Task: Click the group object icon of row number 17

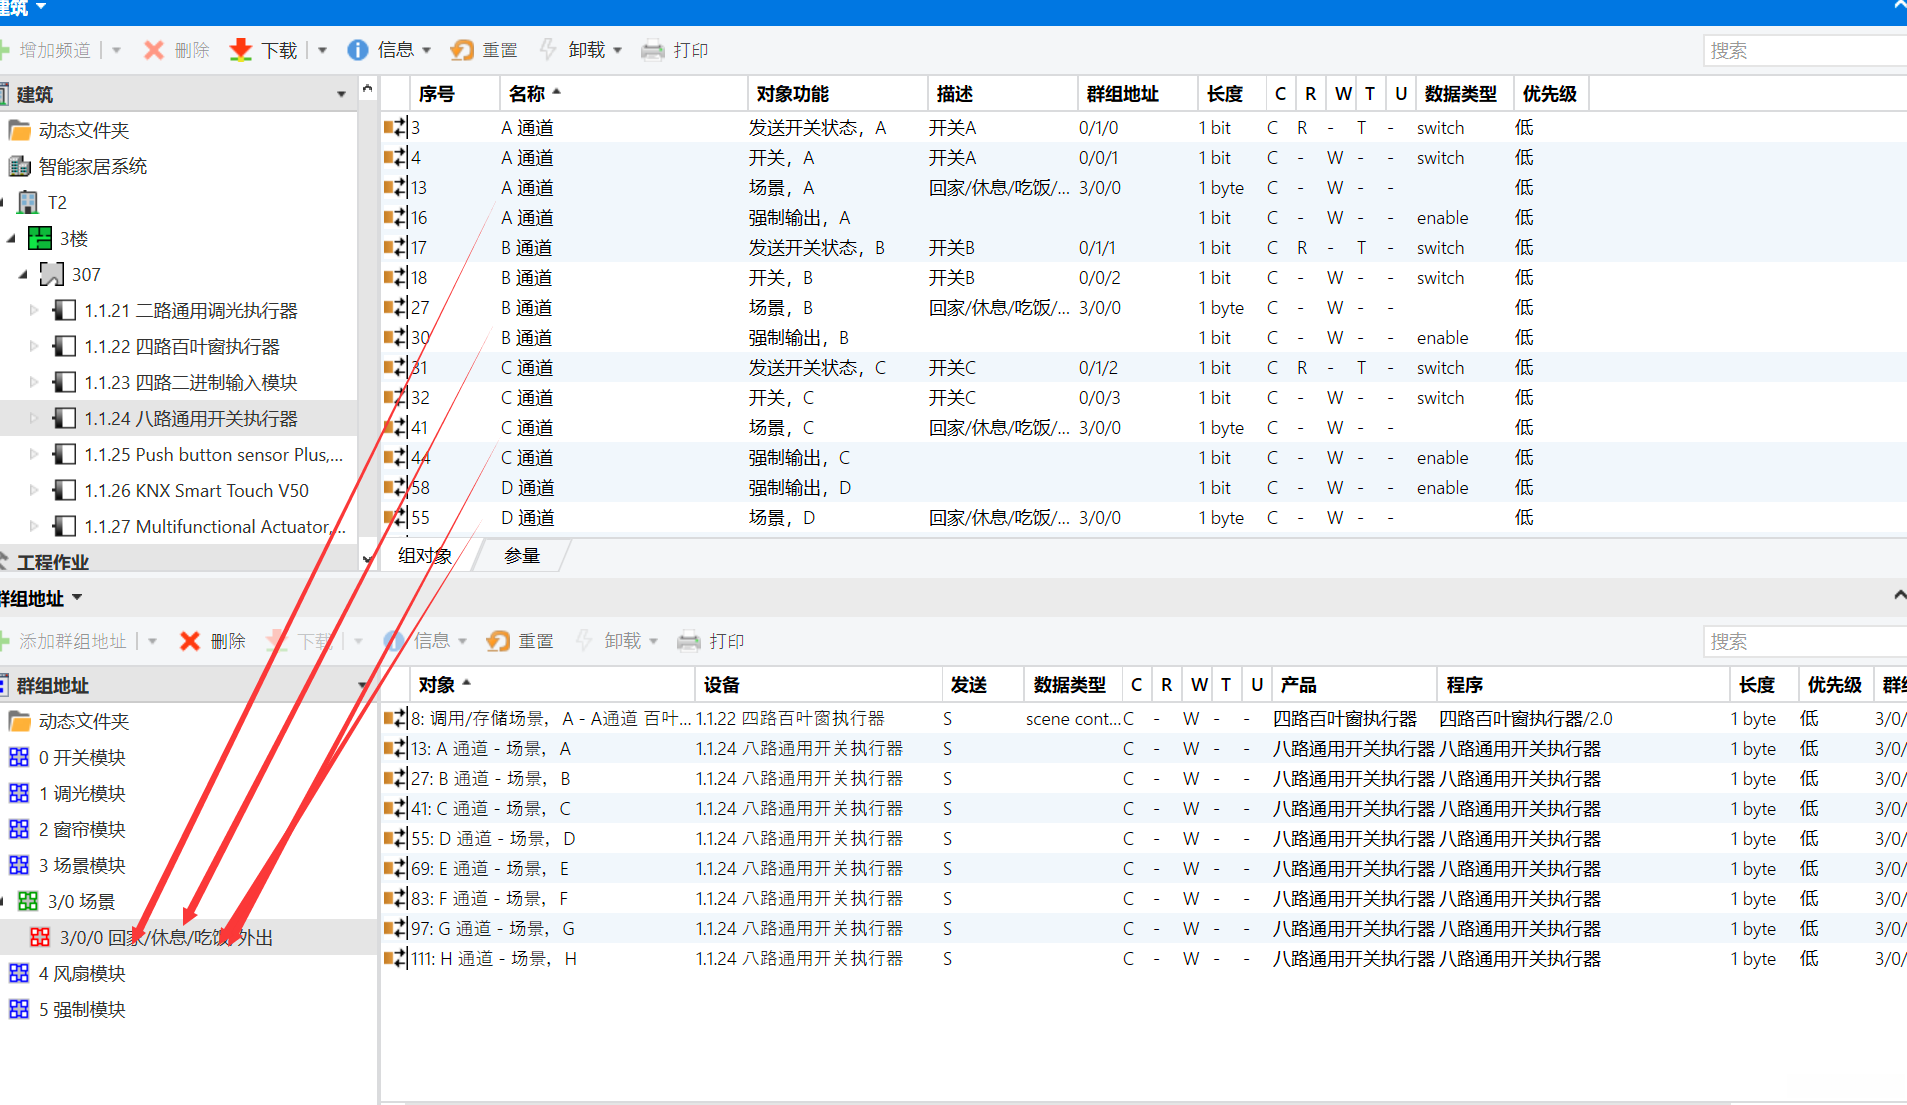Action: click(396, 248)
